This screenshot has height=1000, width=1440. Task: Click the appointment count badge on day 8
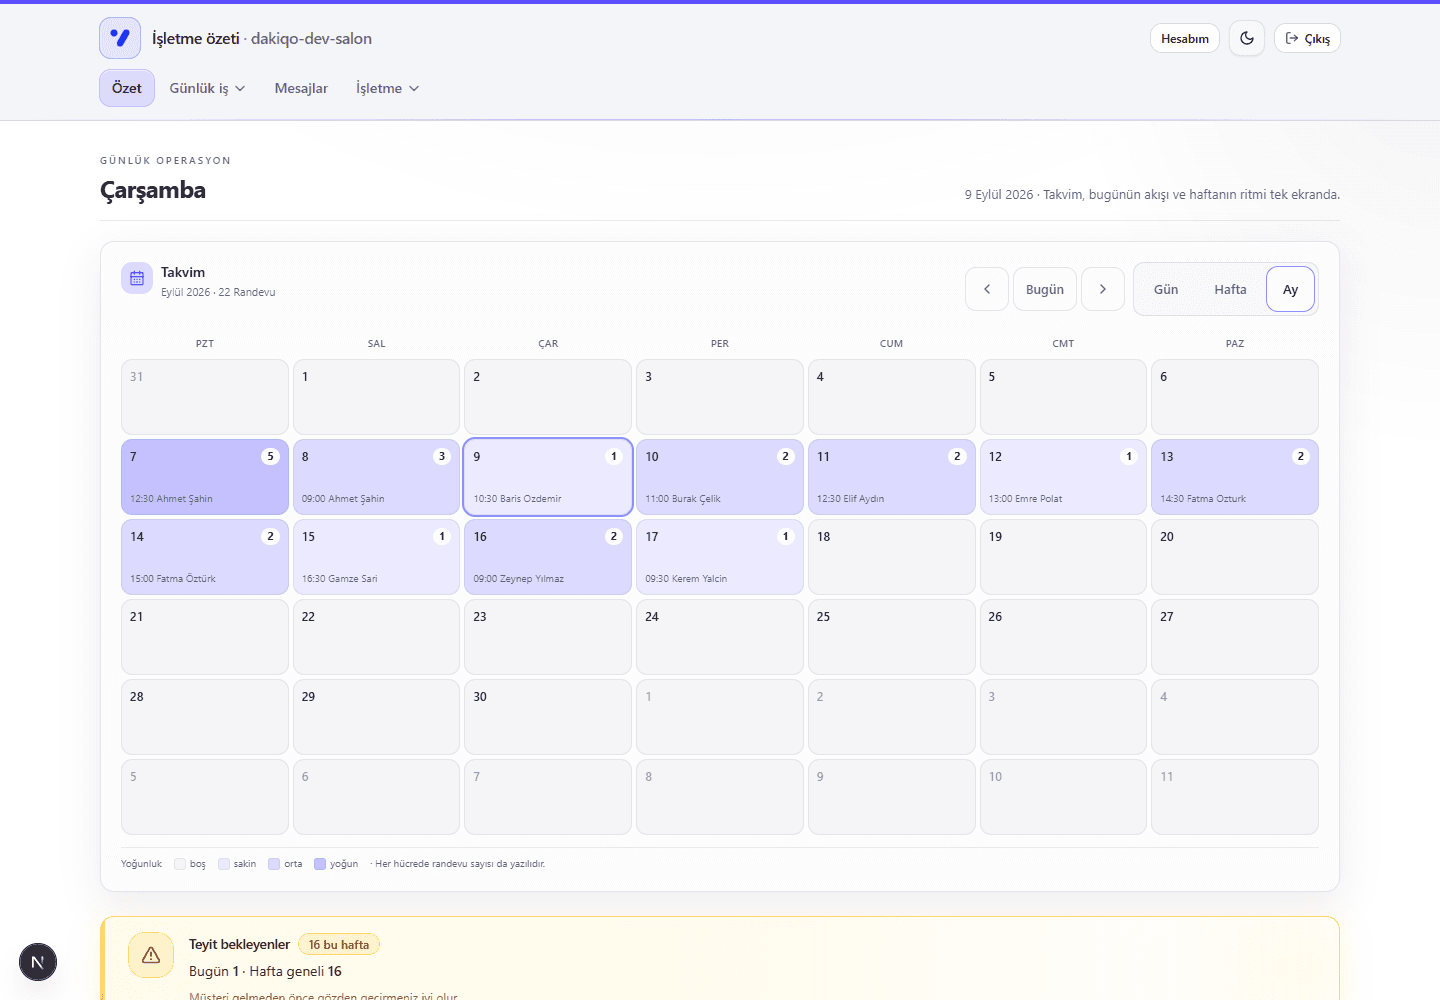point(442,456)
